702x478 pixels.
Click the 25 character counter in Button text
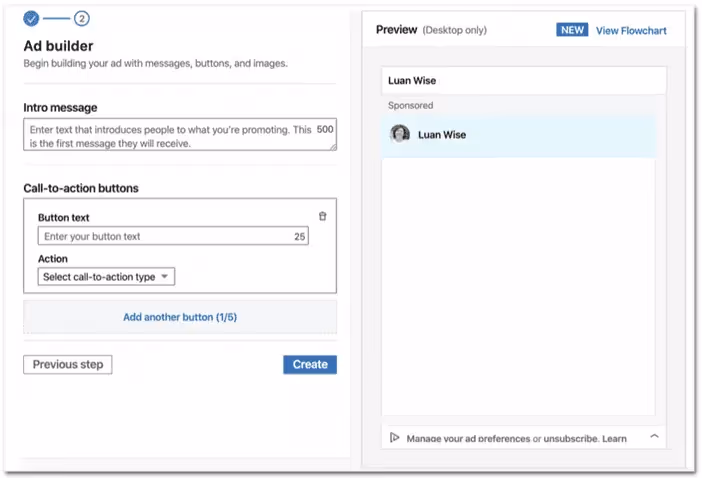click(x=300, y=236)
